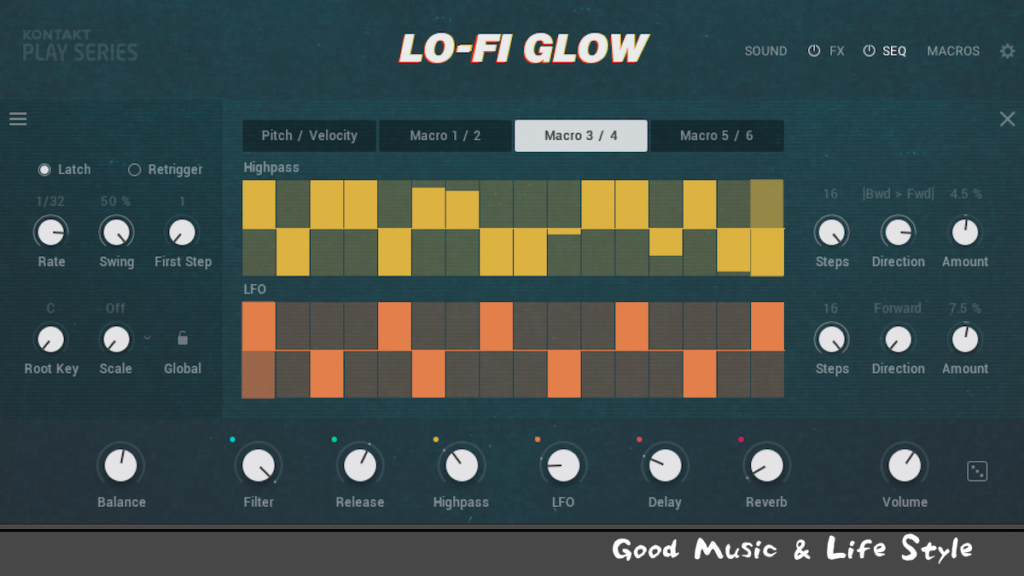Click the Root Key knob
The height and width of the screenshot is (576, 1024).
click(50, 339)
